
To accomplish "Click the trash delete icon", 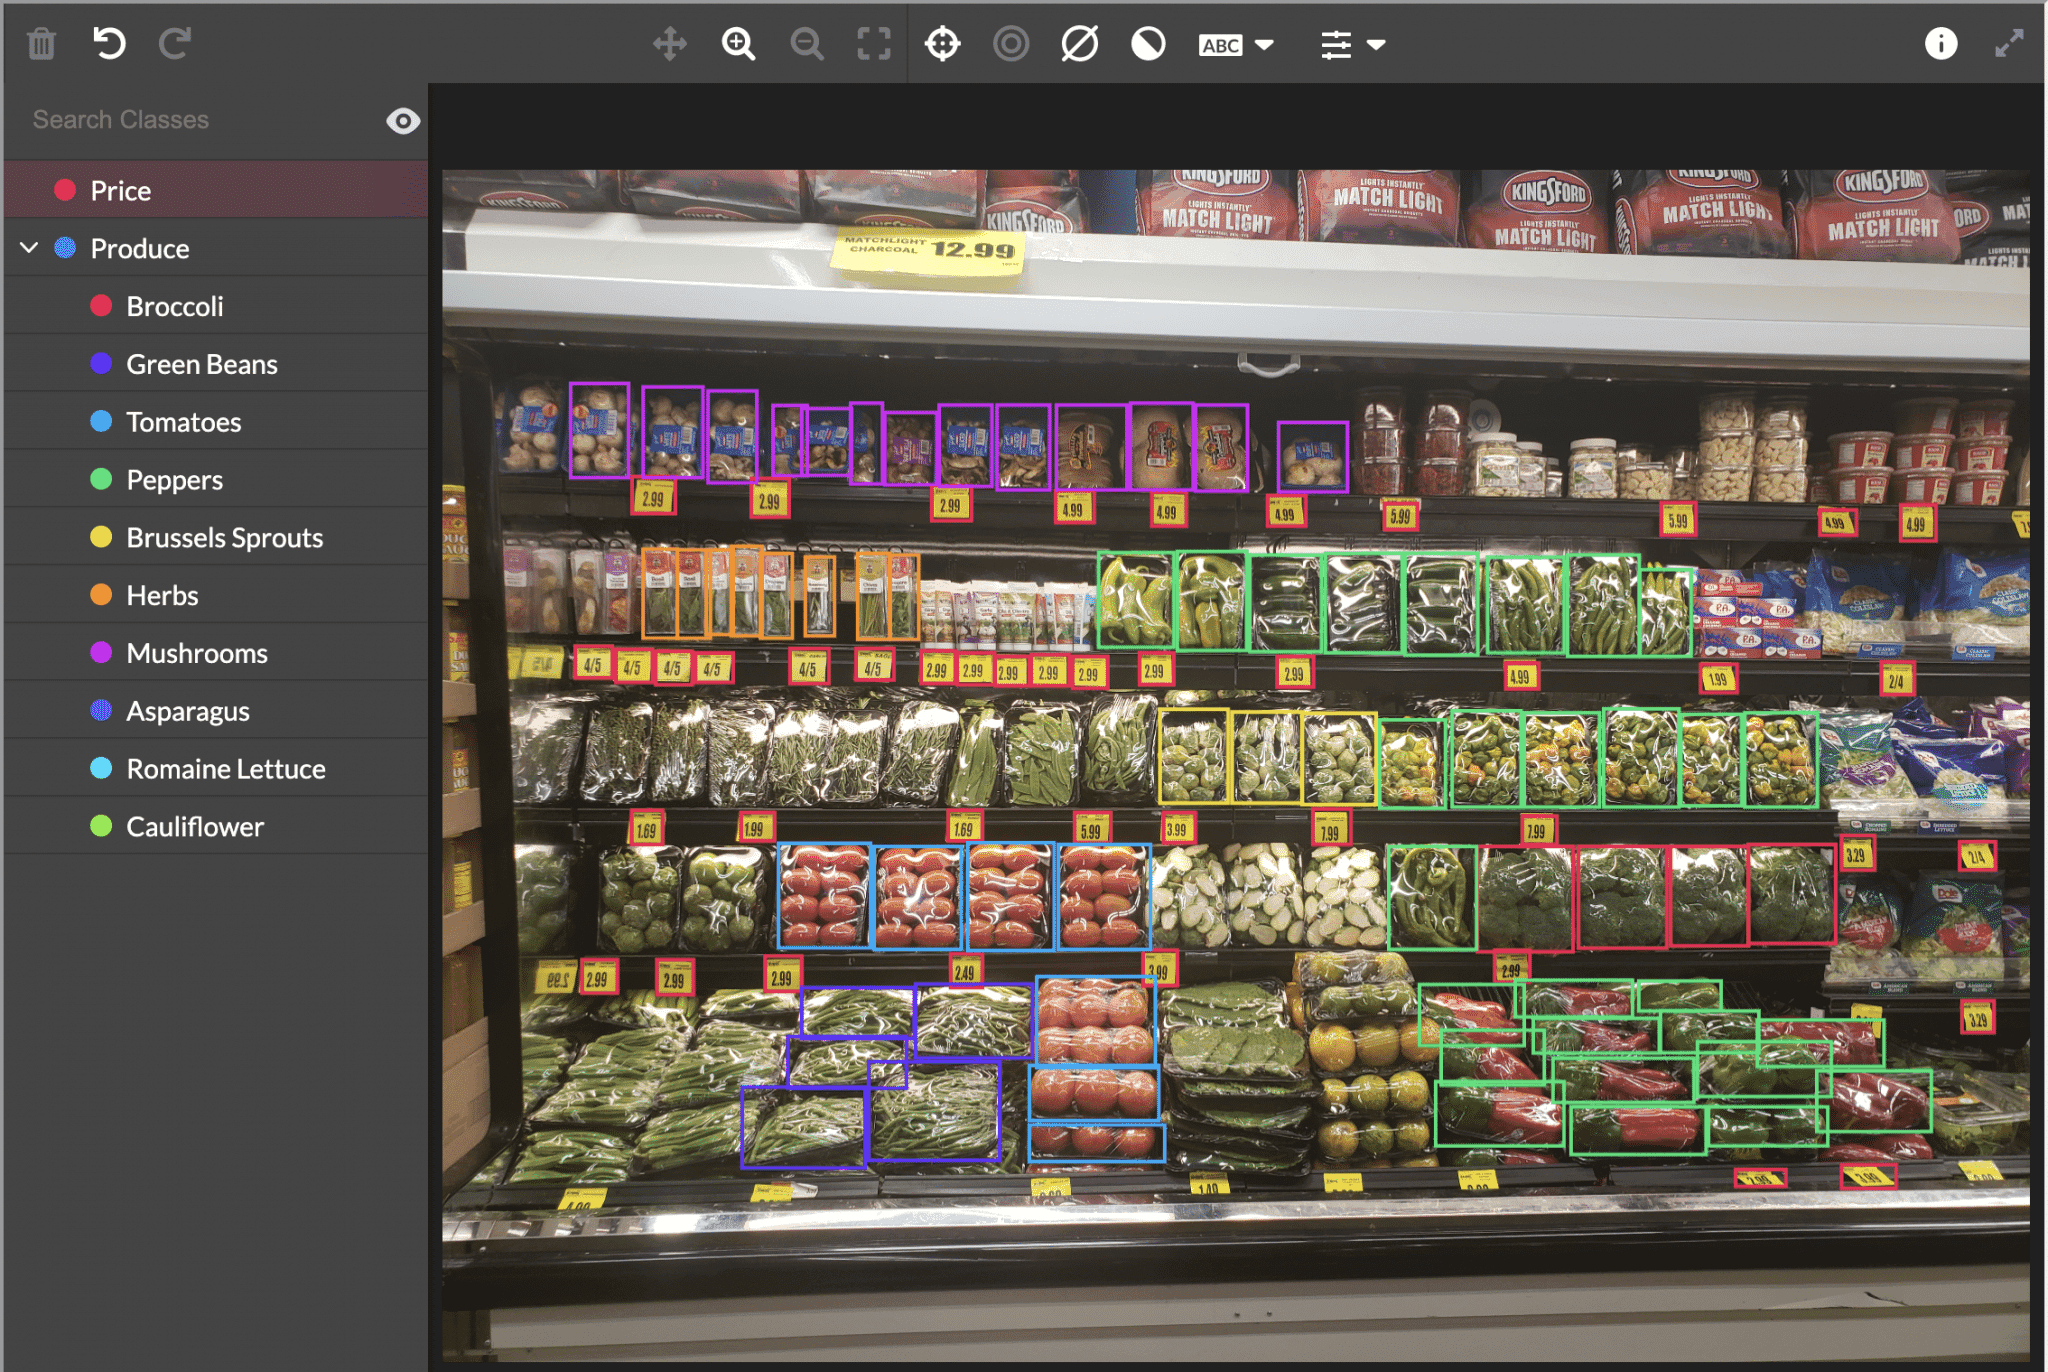I will coord(41,44).
